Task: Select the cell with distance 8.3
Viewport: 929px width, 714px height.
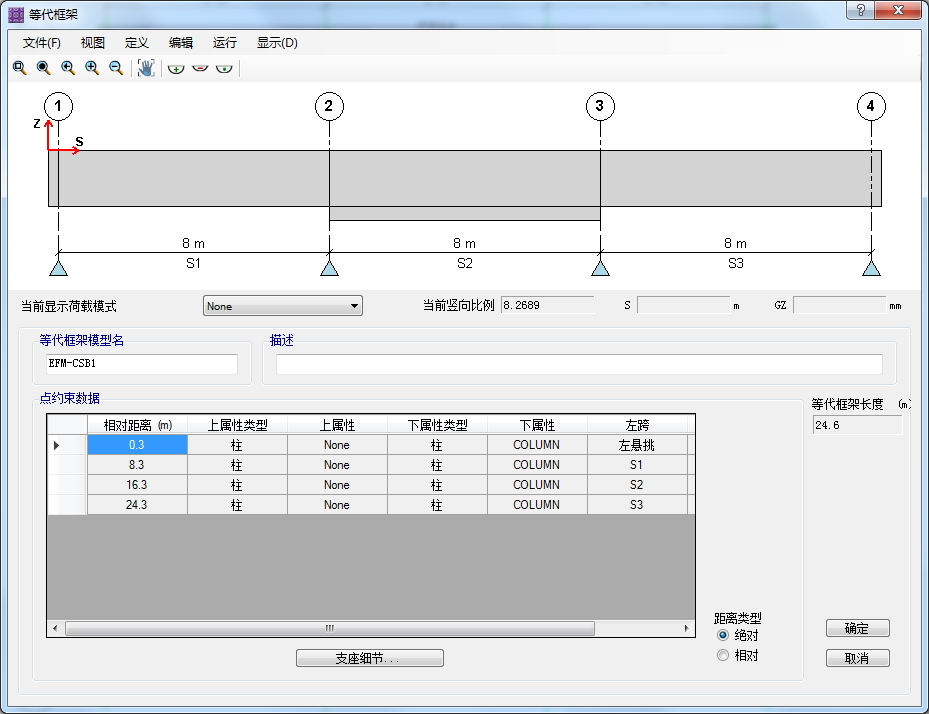Action: pos(137,465)
